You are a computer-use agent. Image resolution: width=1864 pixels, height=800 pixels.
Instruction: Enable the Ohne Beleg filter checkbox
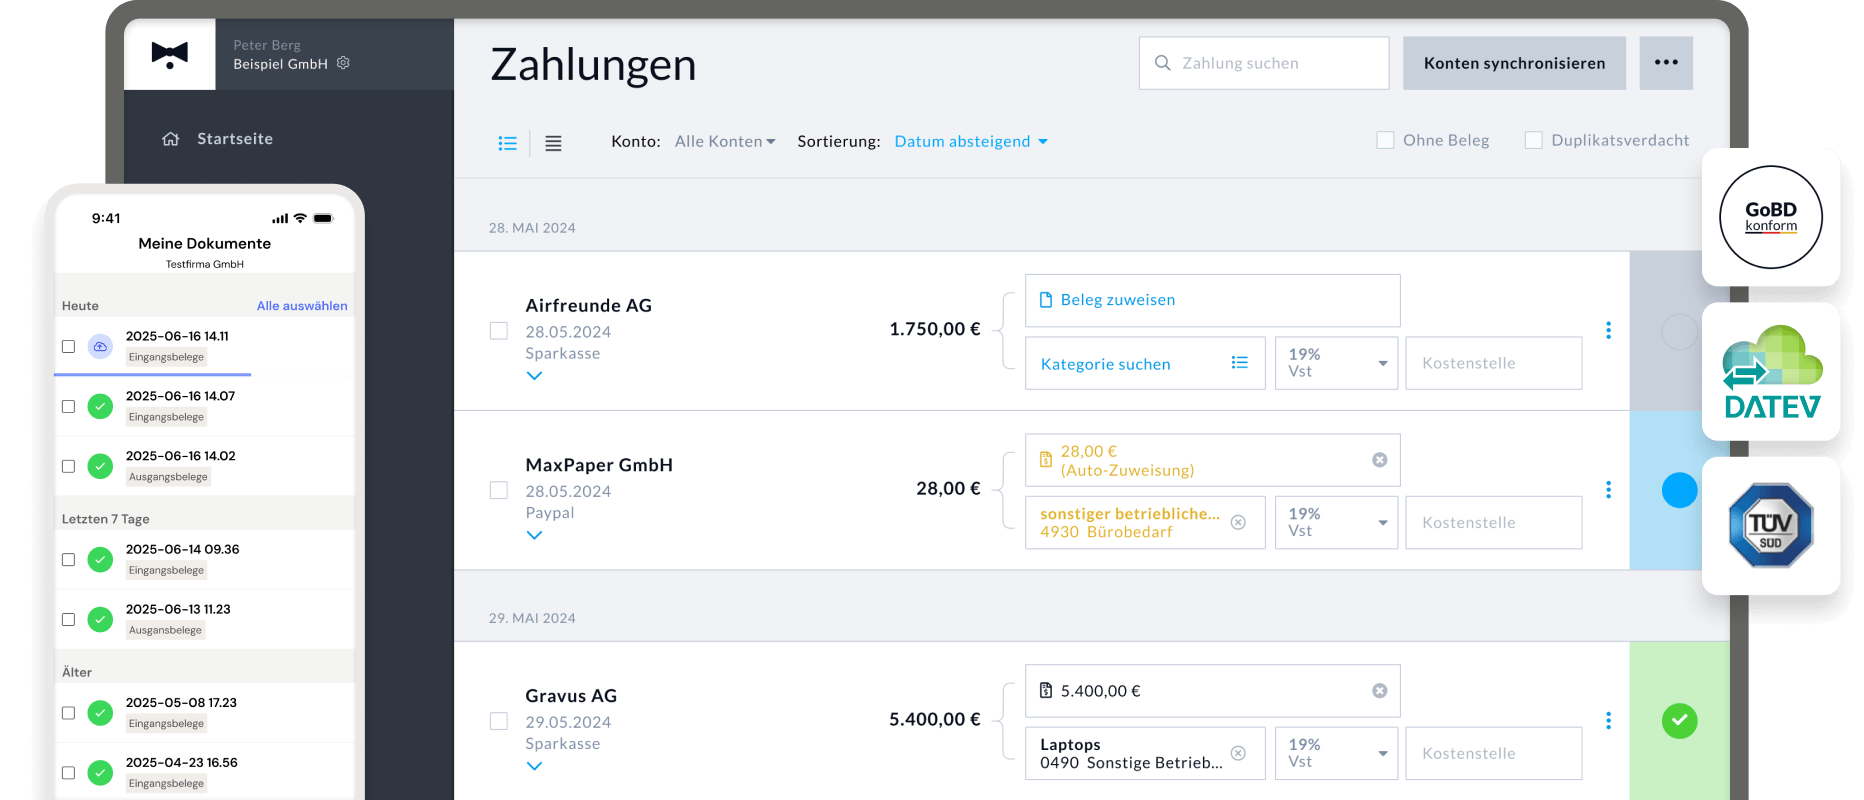1385,140
